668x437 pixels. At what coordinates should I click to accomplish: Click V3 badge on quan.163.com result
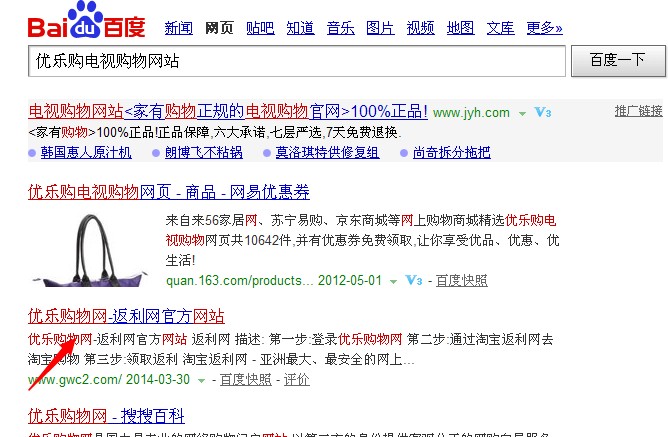click(x=414, y=280)
